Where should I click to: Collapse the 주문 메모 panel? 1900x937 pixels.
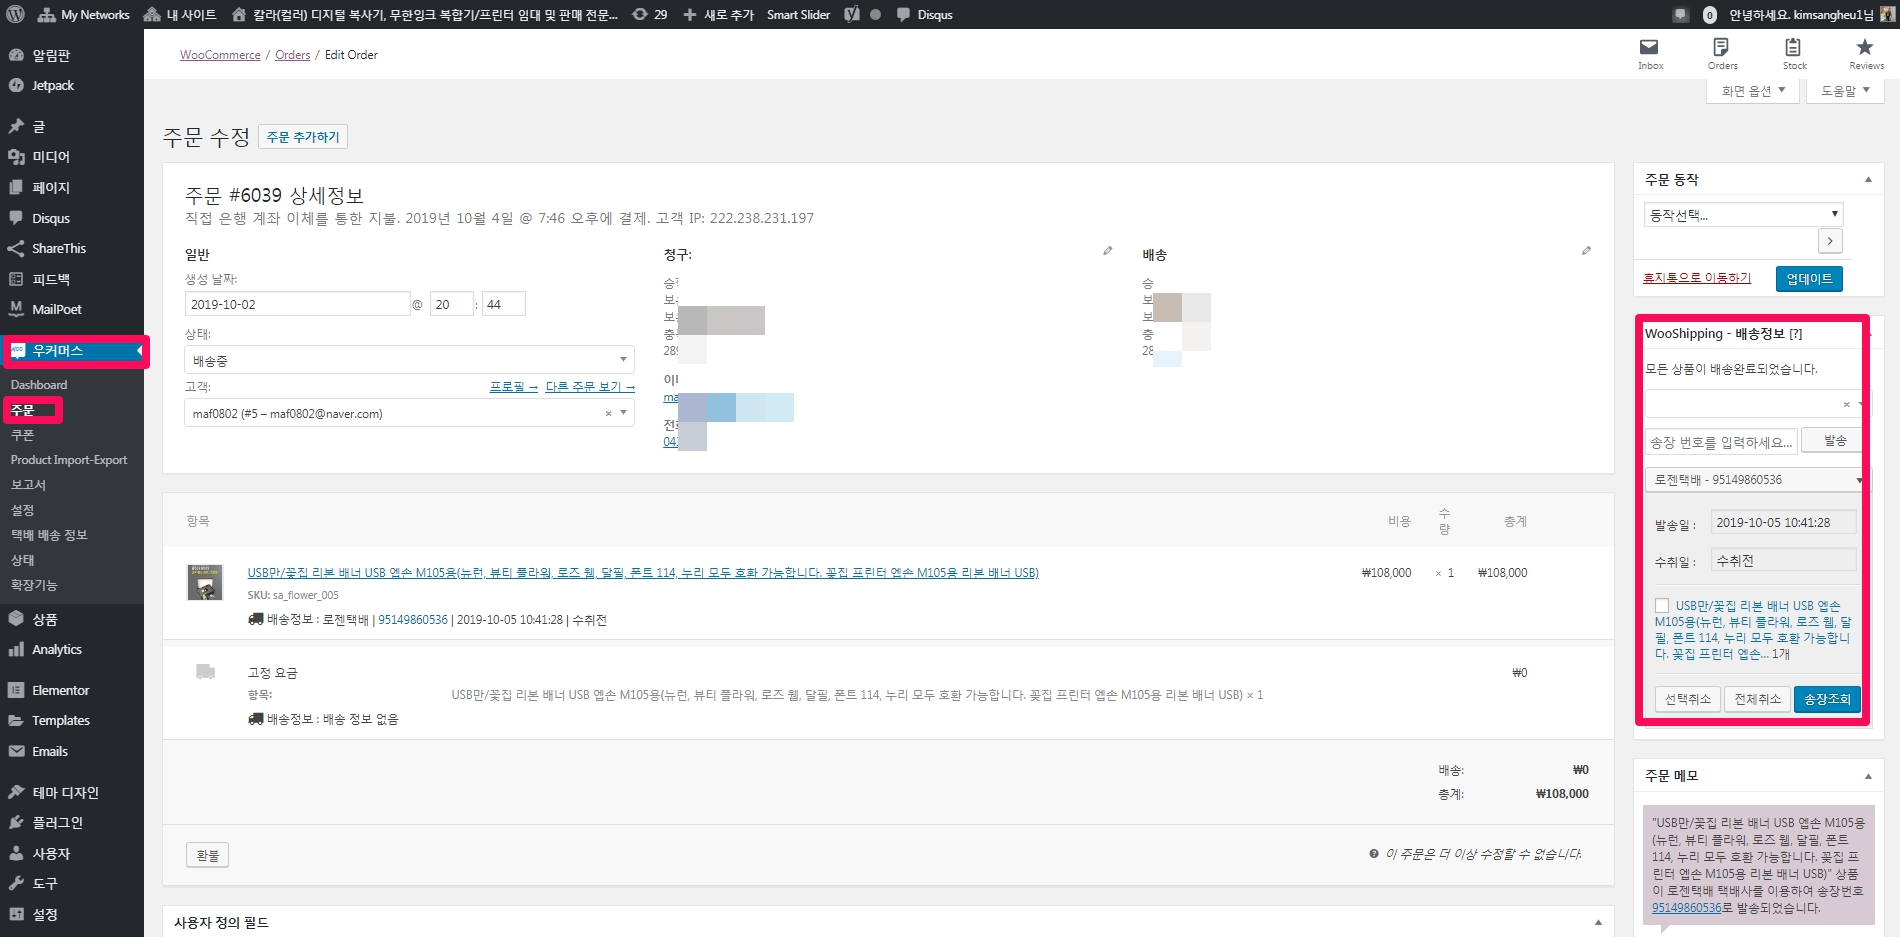click(1868, 776)
